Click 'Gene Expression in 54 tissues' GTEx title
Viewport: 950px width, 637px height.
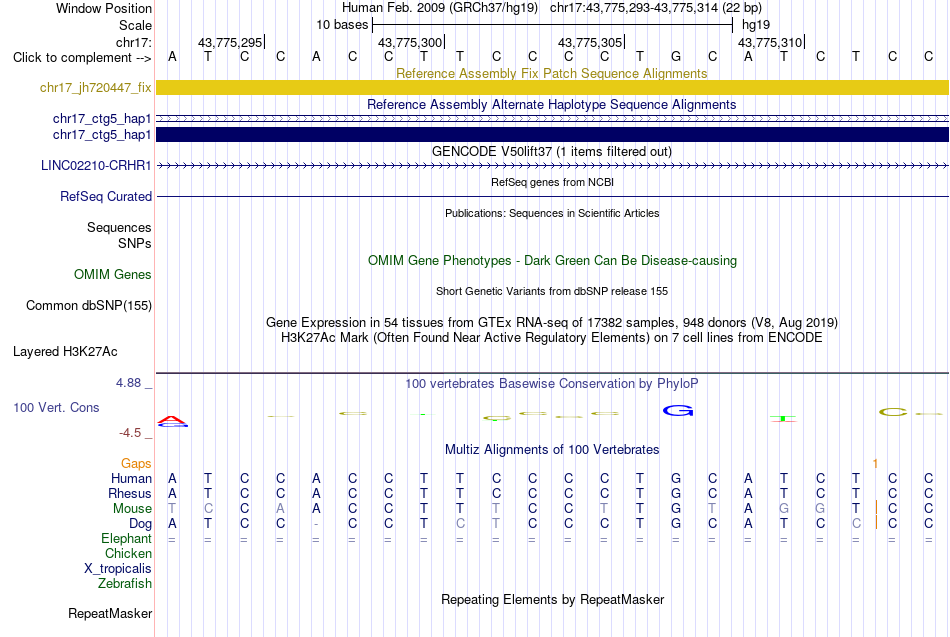tap(552, 322)
